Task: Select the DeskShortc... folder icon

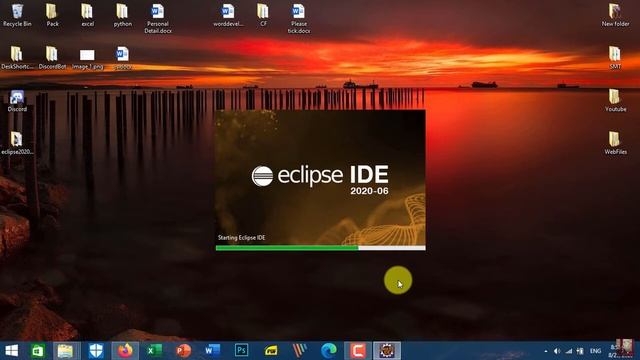Action: (x=17, y=57)
